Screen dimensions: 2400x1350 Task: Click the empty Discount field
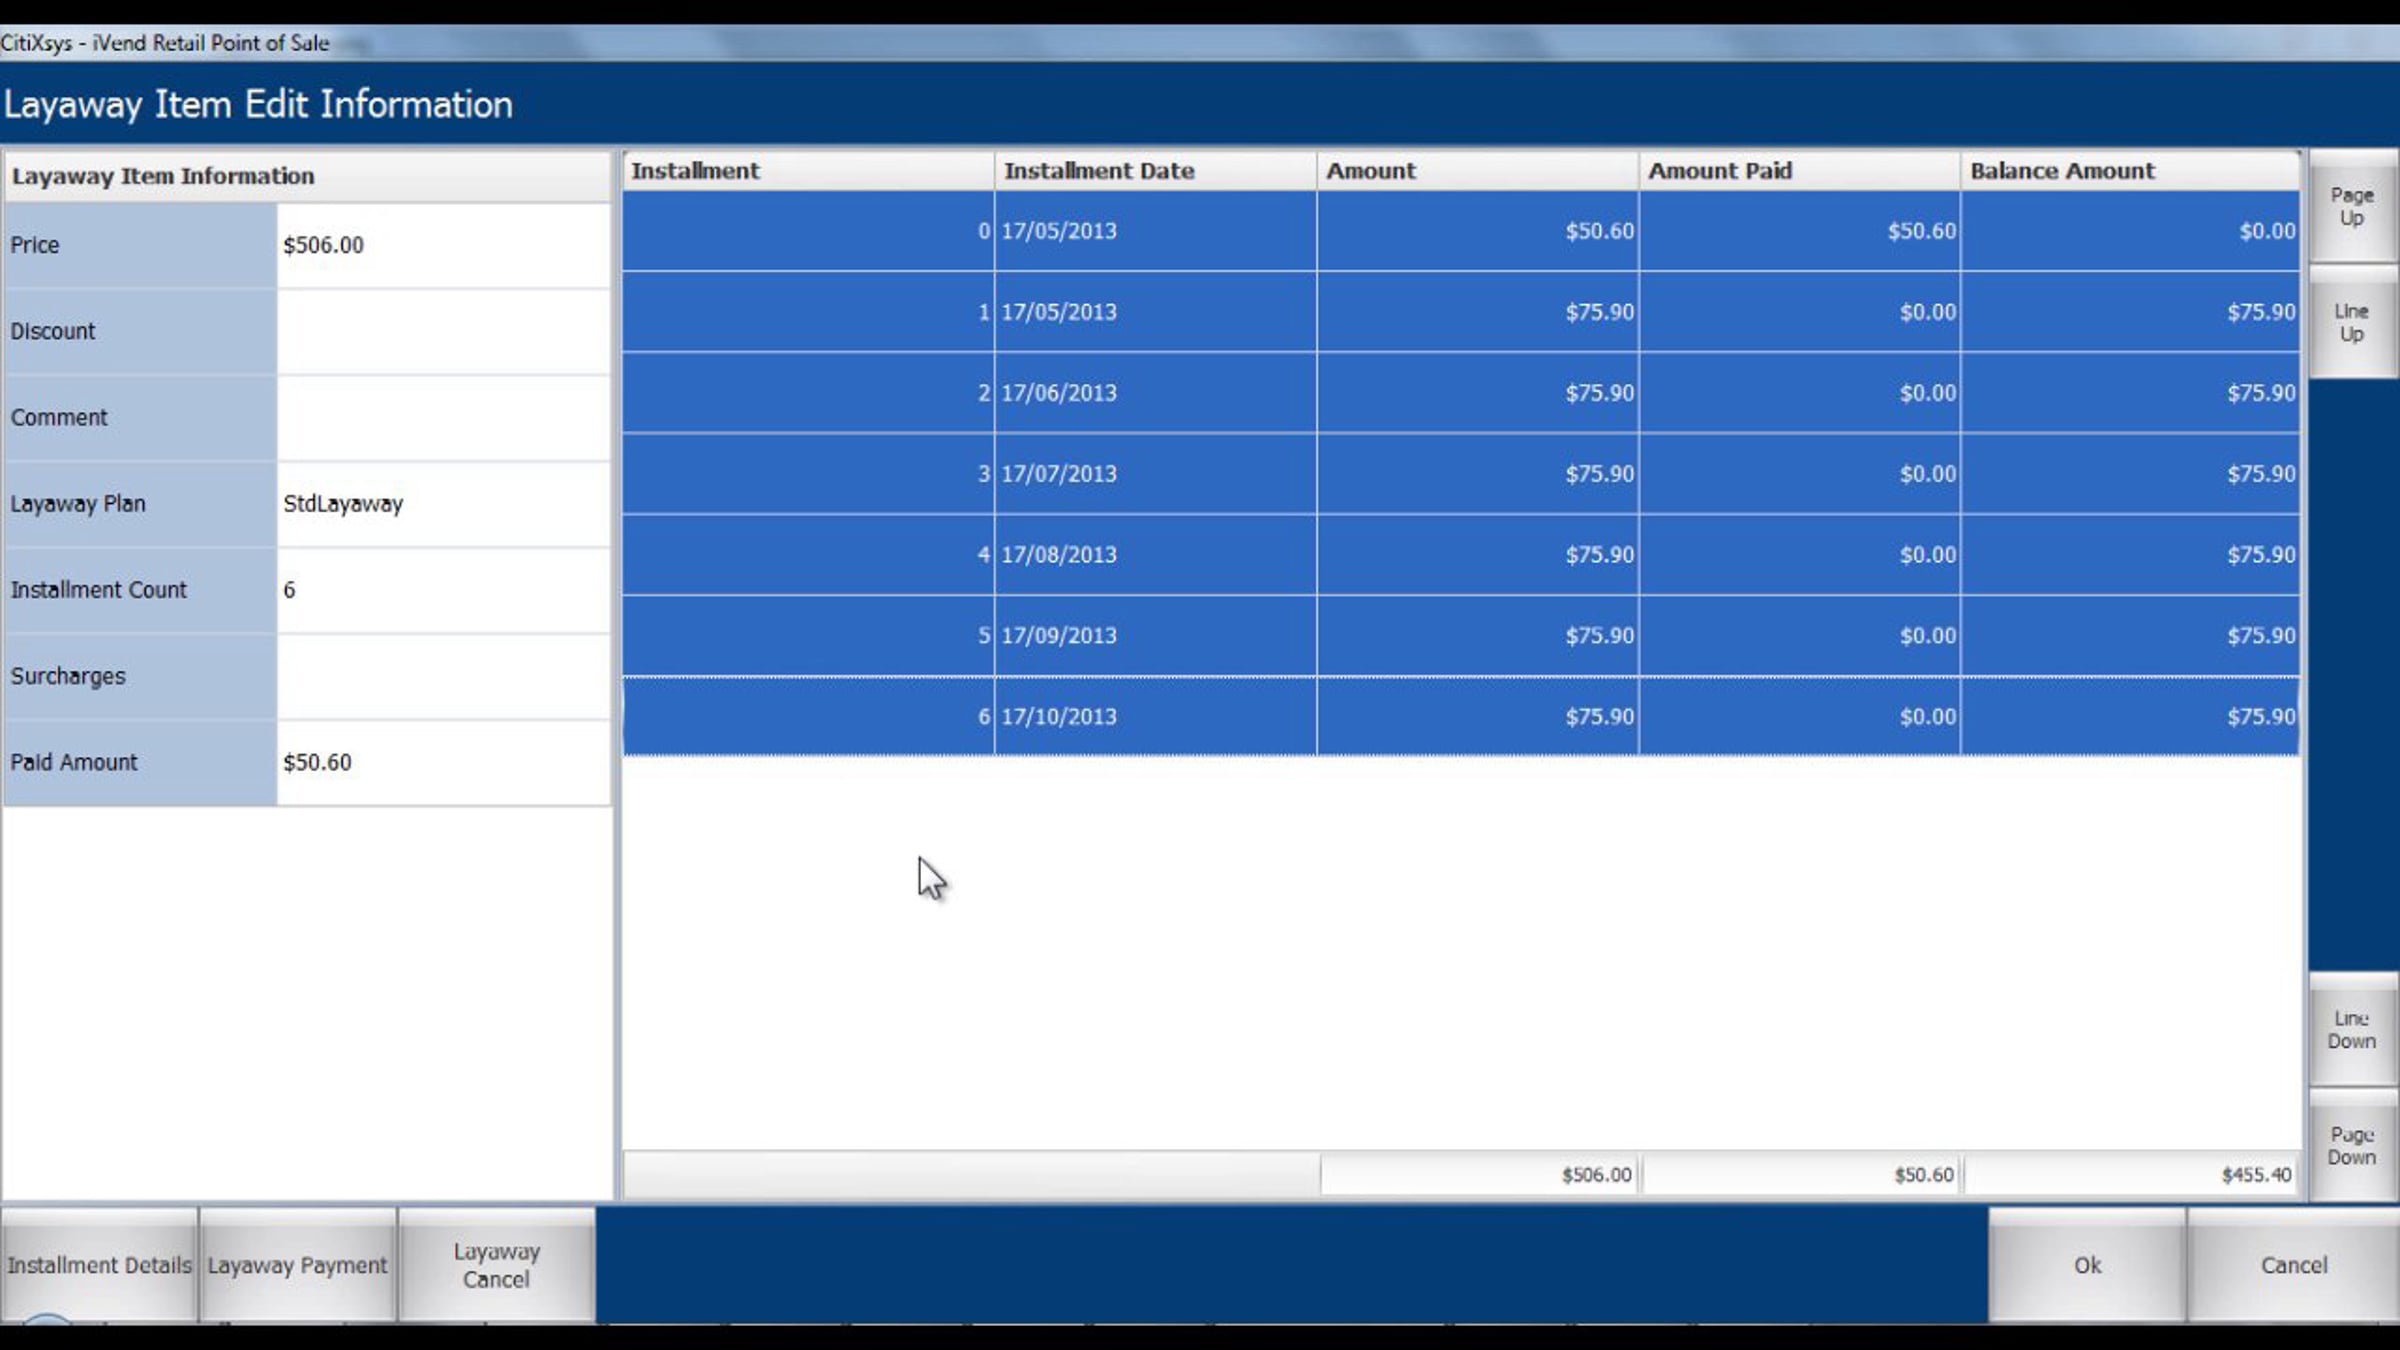(443, 332)
